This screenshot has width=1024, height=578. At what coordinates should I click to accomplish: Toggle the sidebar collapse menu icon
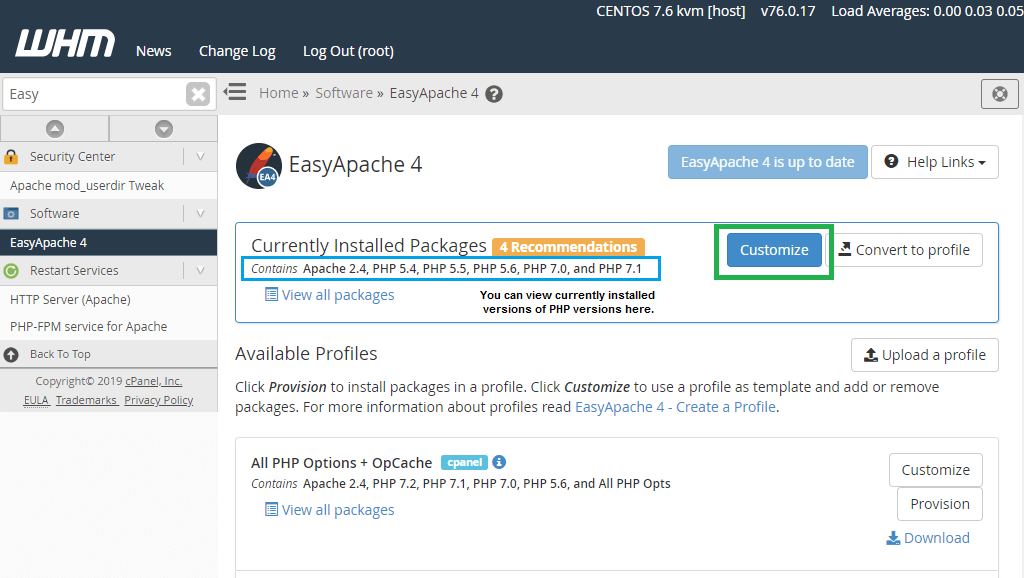tap(235, 92)
